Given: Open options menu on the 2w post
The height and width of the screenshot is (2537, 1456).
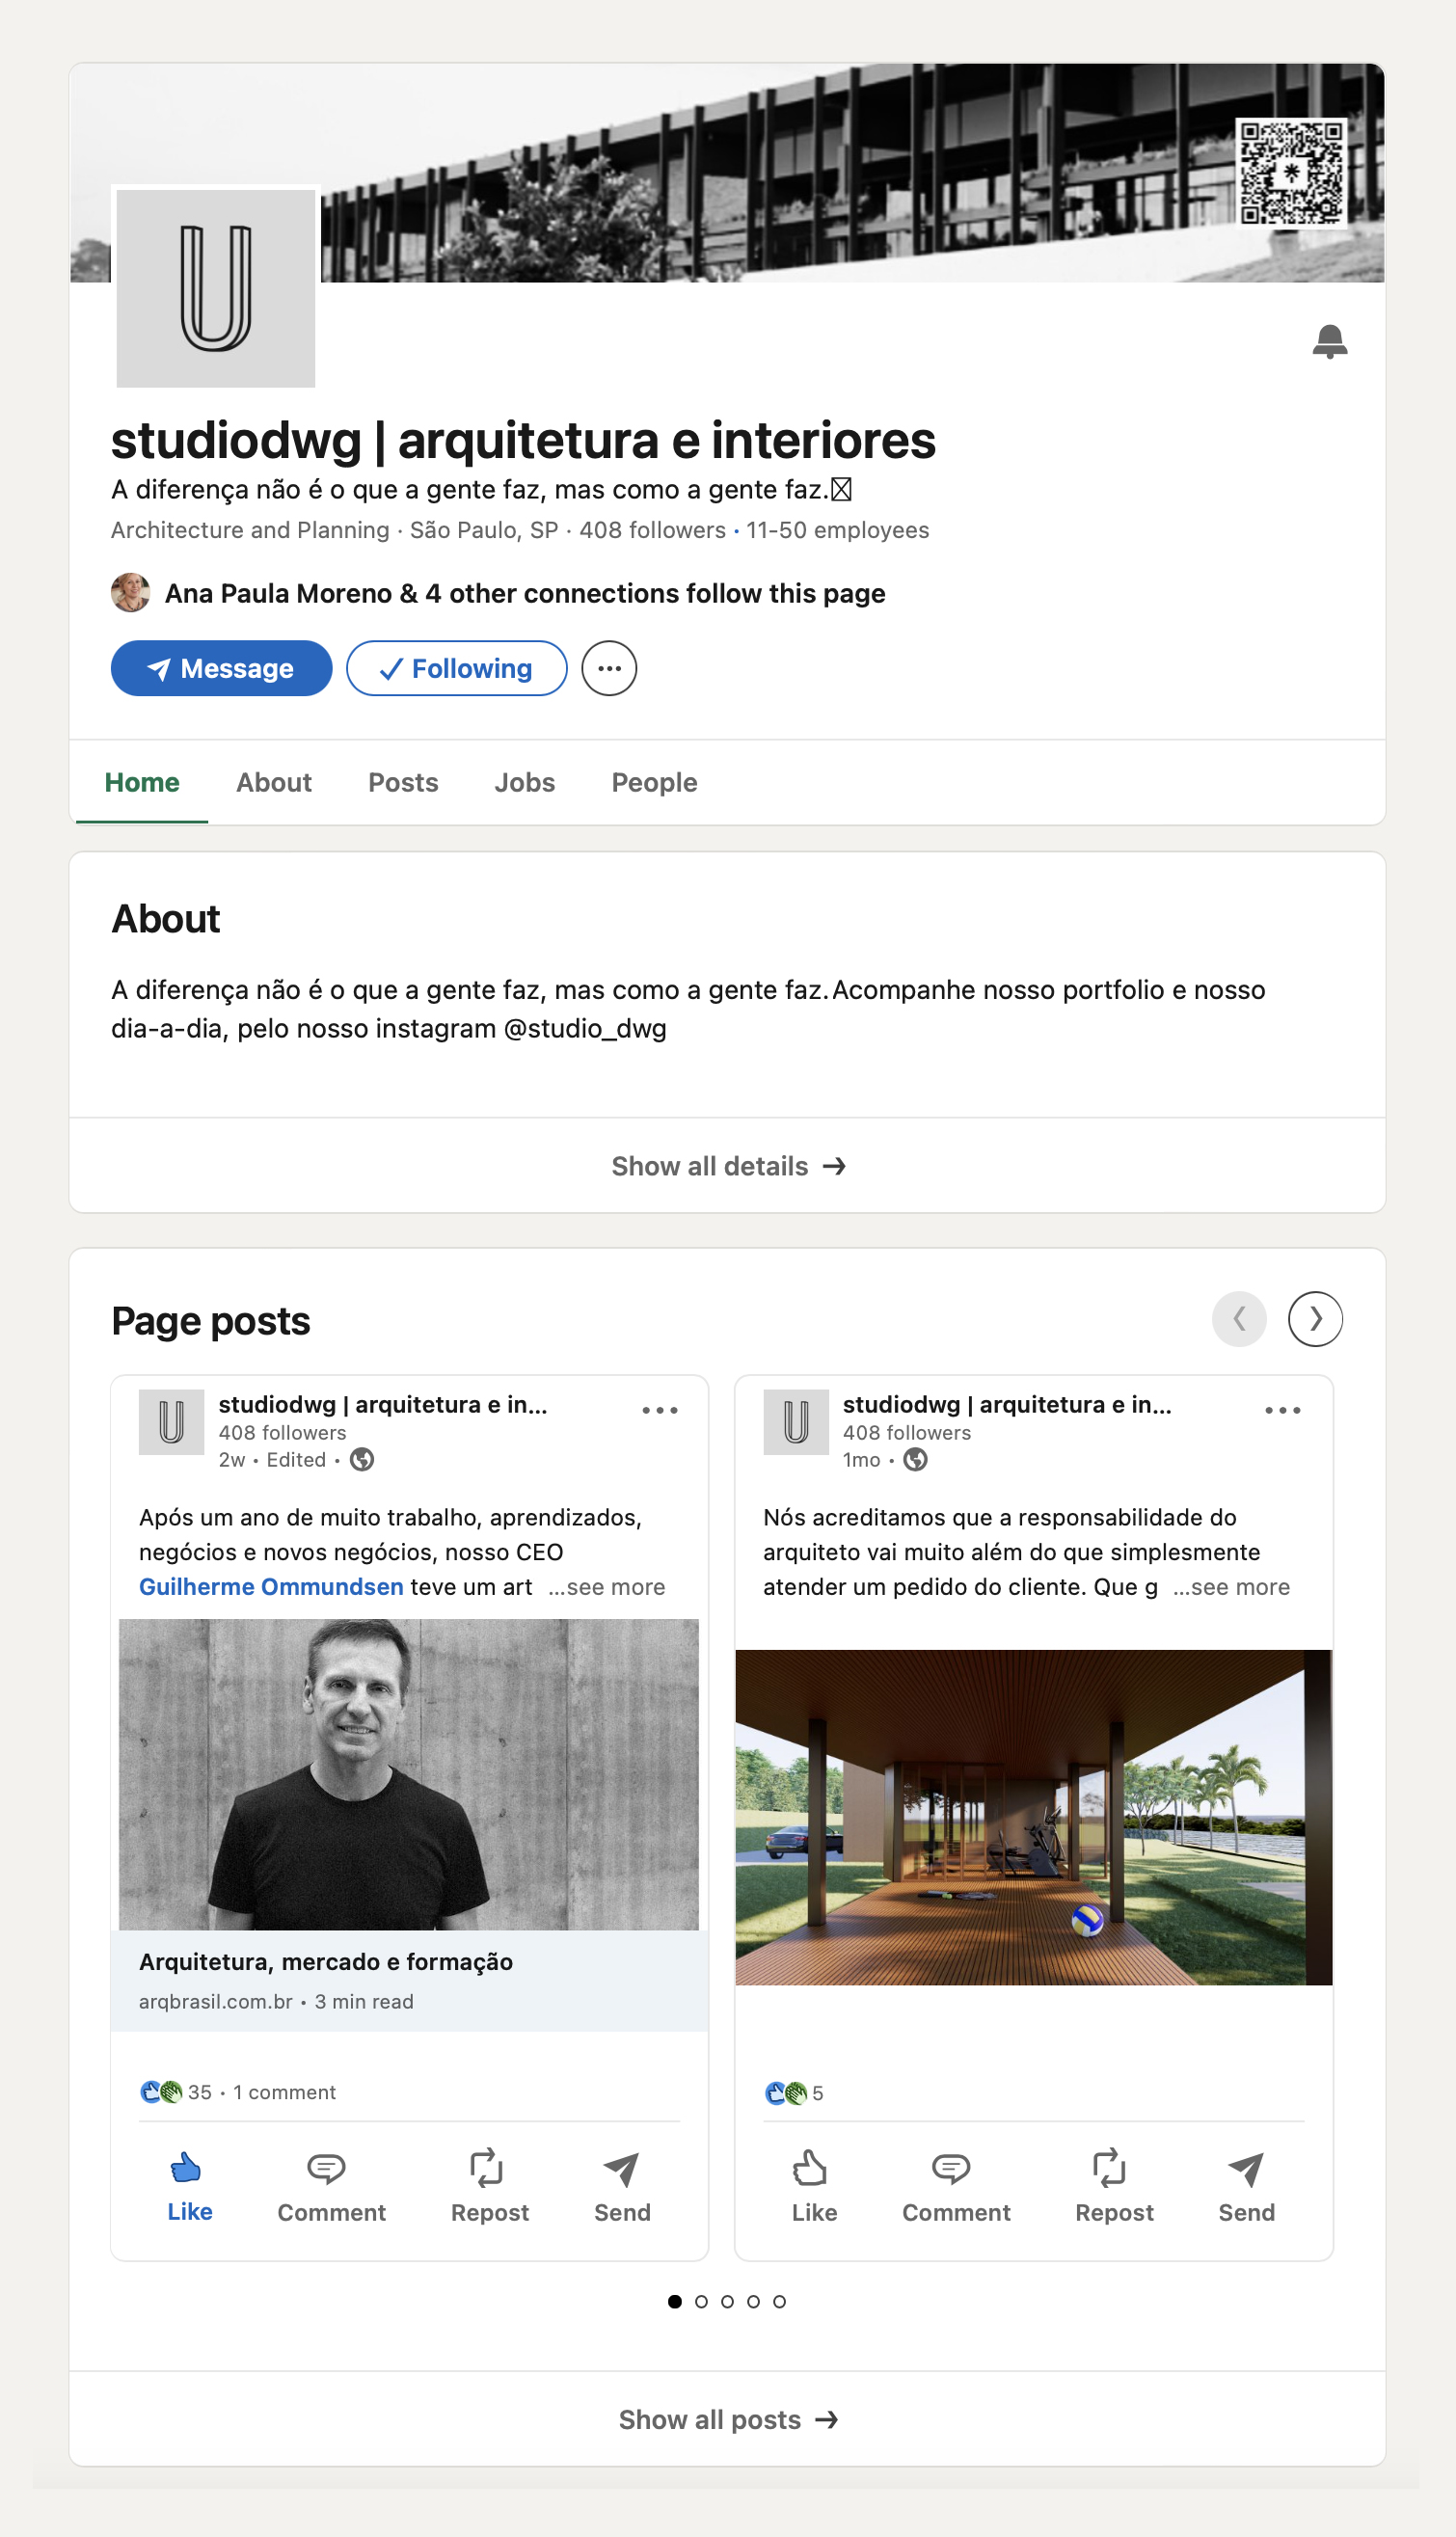Looking at the screenshot, I should [659, 1410].
